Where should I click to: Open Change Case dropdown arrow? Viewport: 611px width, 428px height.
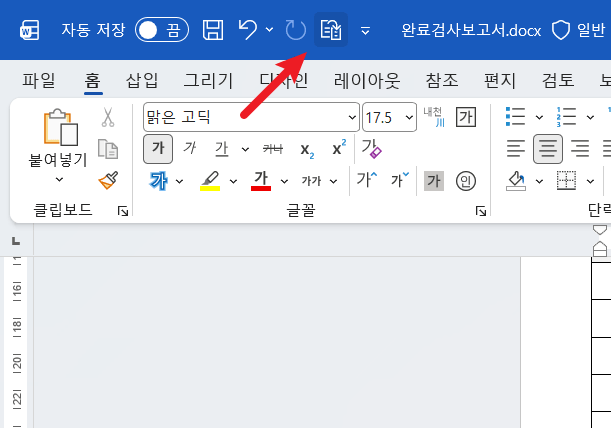pos(334,181)
